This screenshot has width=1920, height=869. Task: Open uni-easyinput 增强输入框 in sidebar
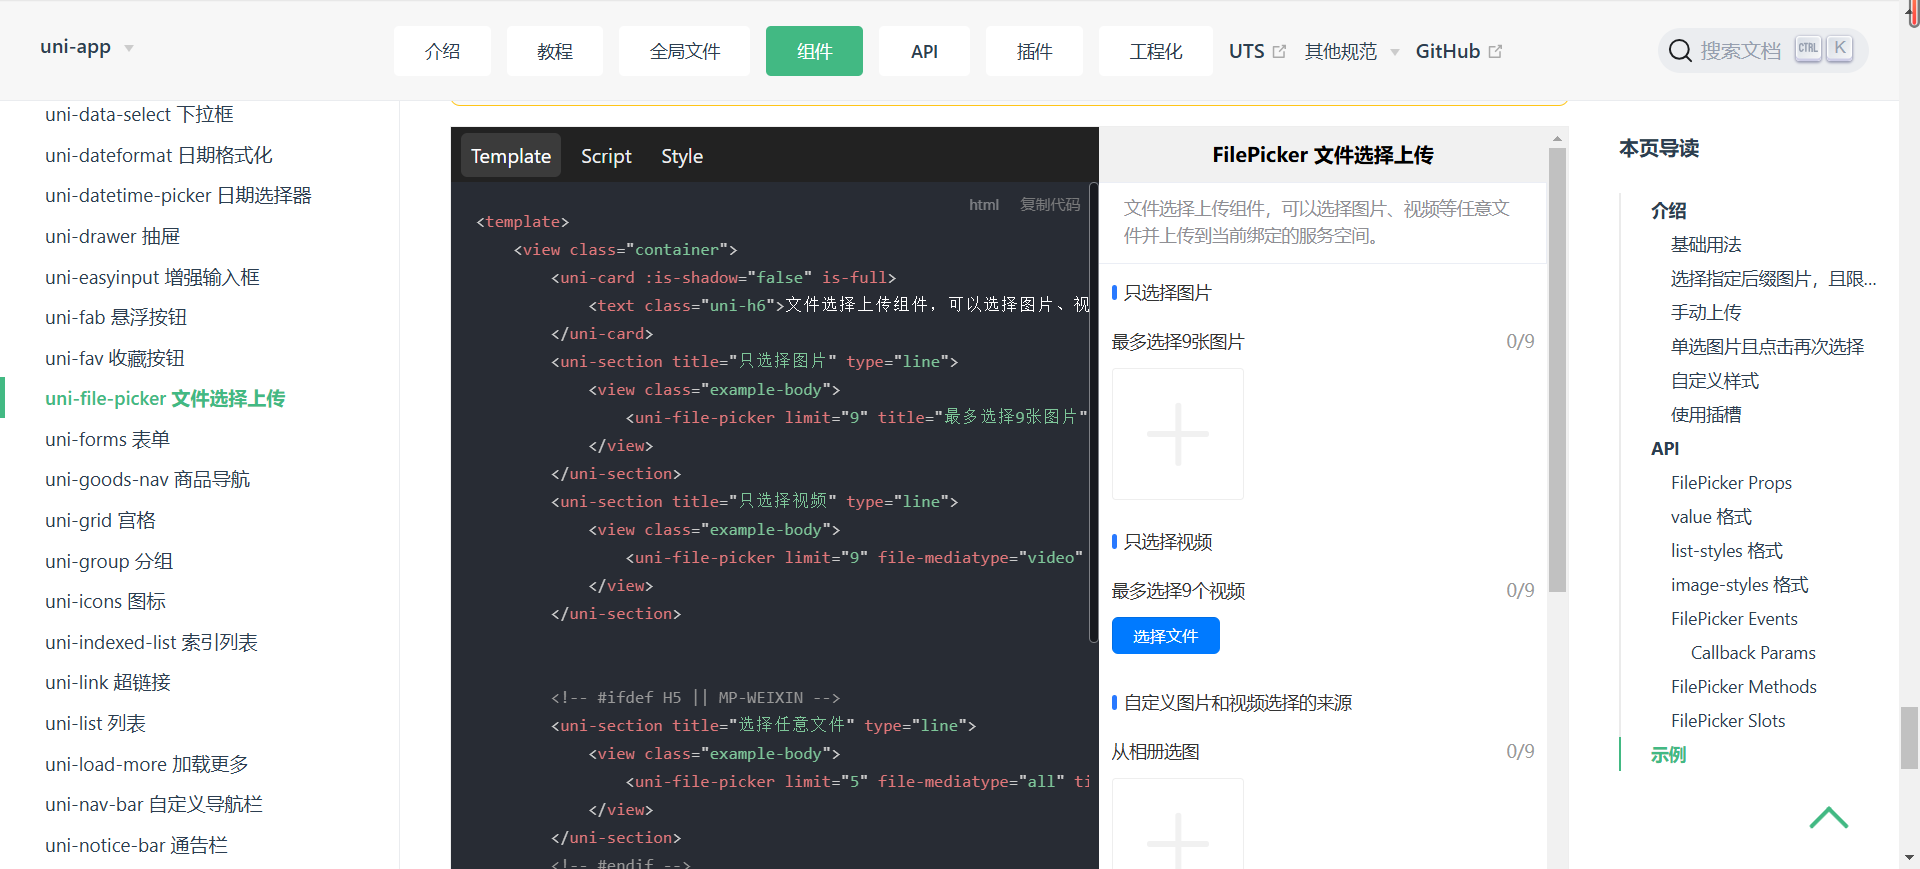[x=152, y=277]
